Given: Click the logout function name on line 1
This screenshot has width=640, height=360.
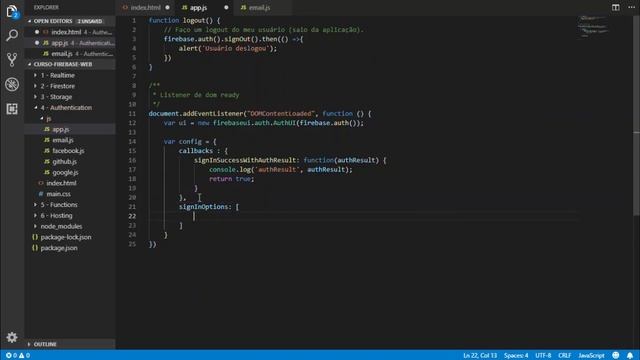Looking at the screenshot, I should click(194, 20).
